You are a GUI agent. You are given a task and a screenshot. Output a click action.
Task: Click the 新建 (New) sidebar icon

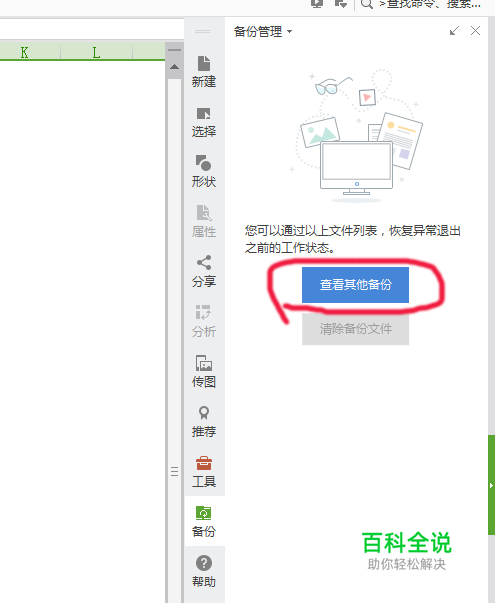tap(204, 72)
